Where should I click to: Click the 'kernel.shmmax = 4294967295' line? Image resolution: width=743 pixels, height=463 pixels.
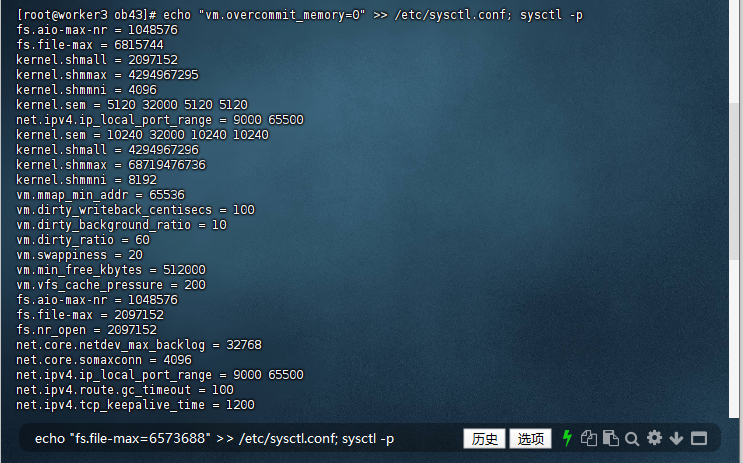[x=108, y=75]
